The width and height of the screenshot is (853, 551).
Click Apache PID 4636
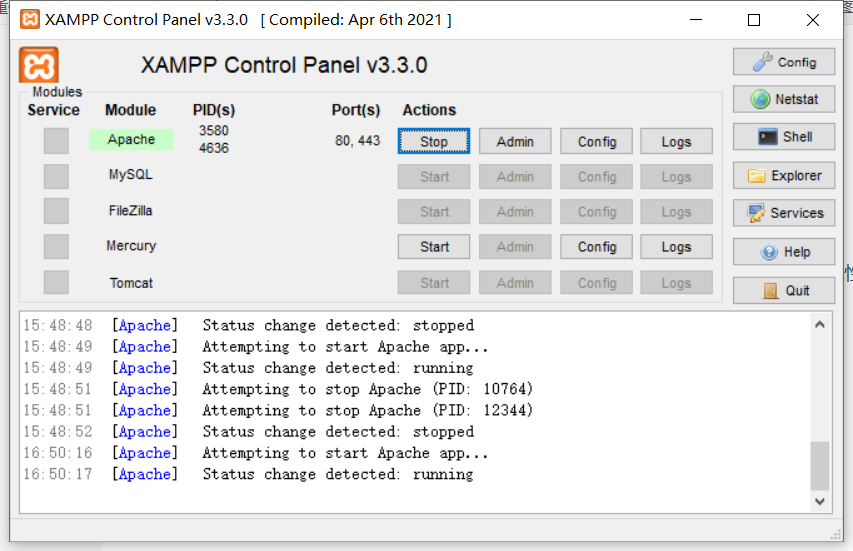point(214,148)
